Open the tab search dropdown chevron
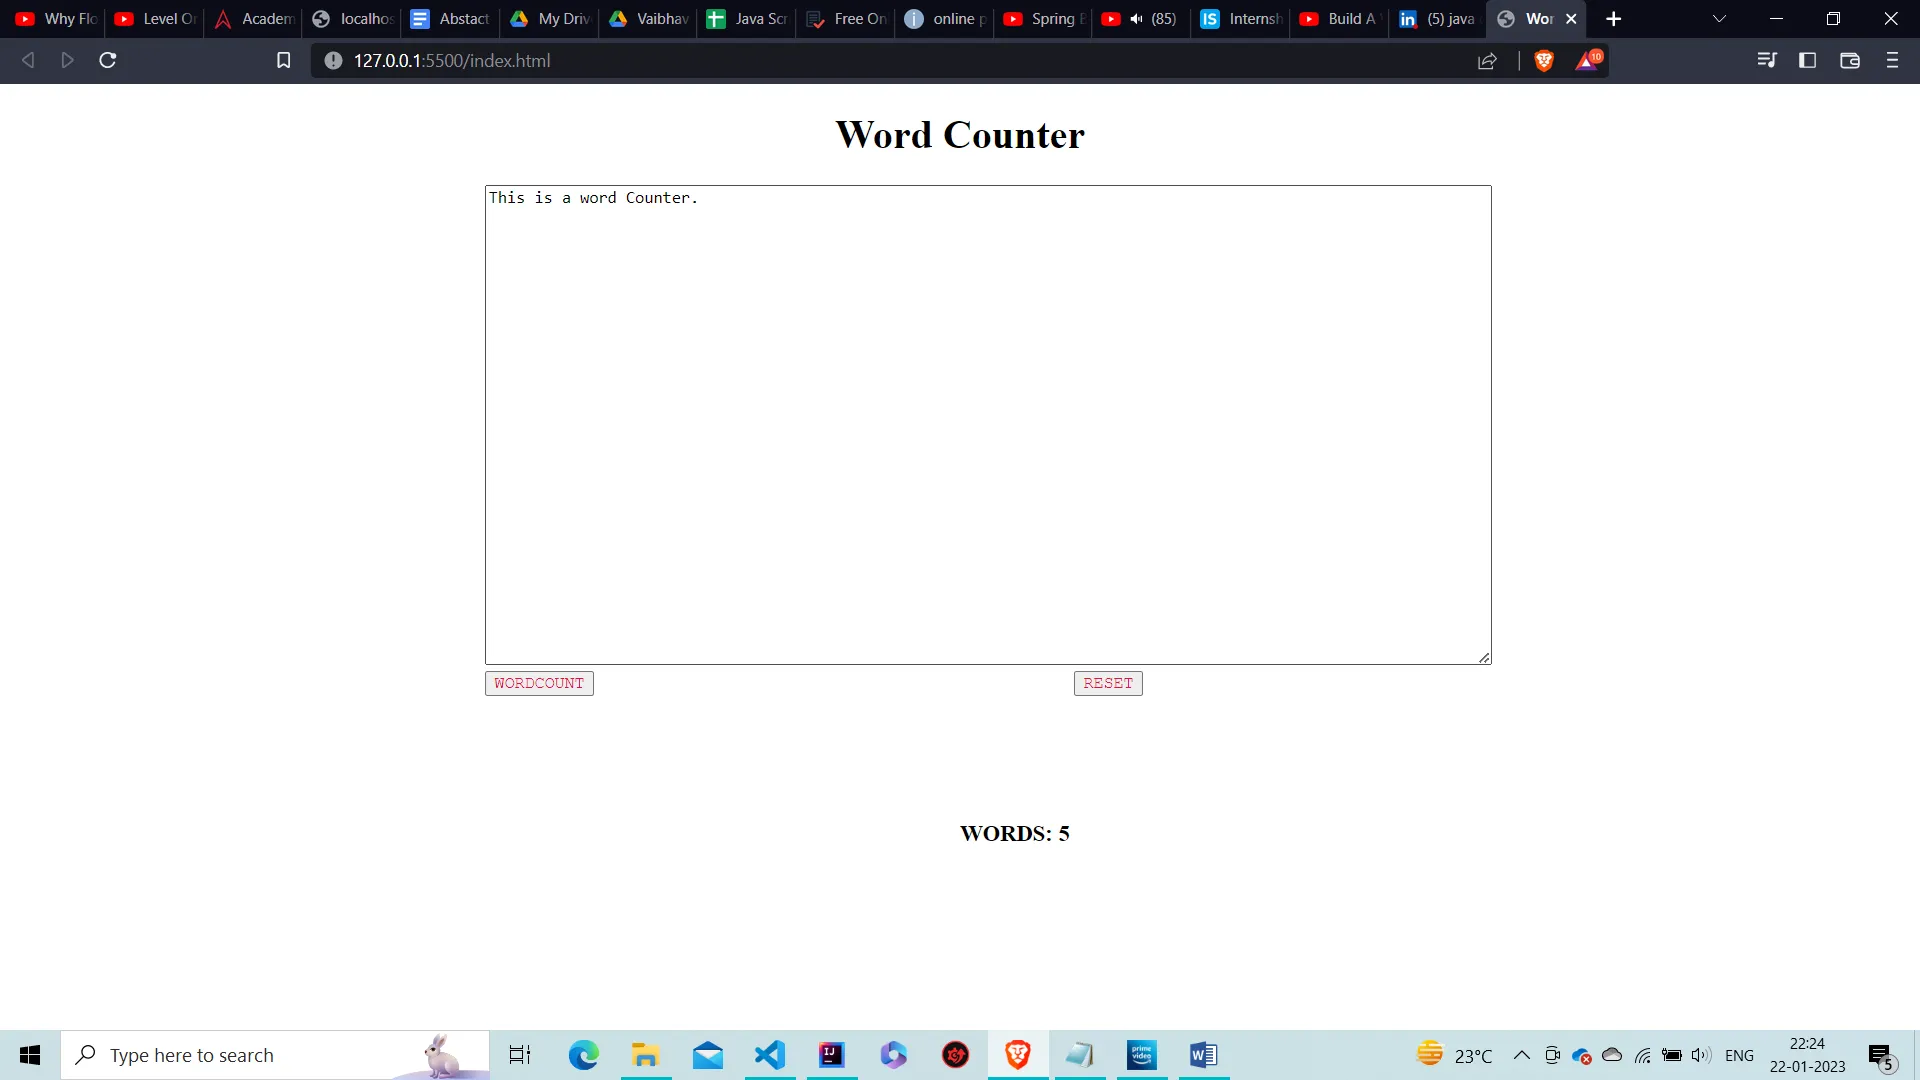Image resolution: width=1920 pixels, height=1080 pixels. 1718,19
